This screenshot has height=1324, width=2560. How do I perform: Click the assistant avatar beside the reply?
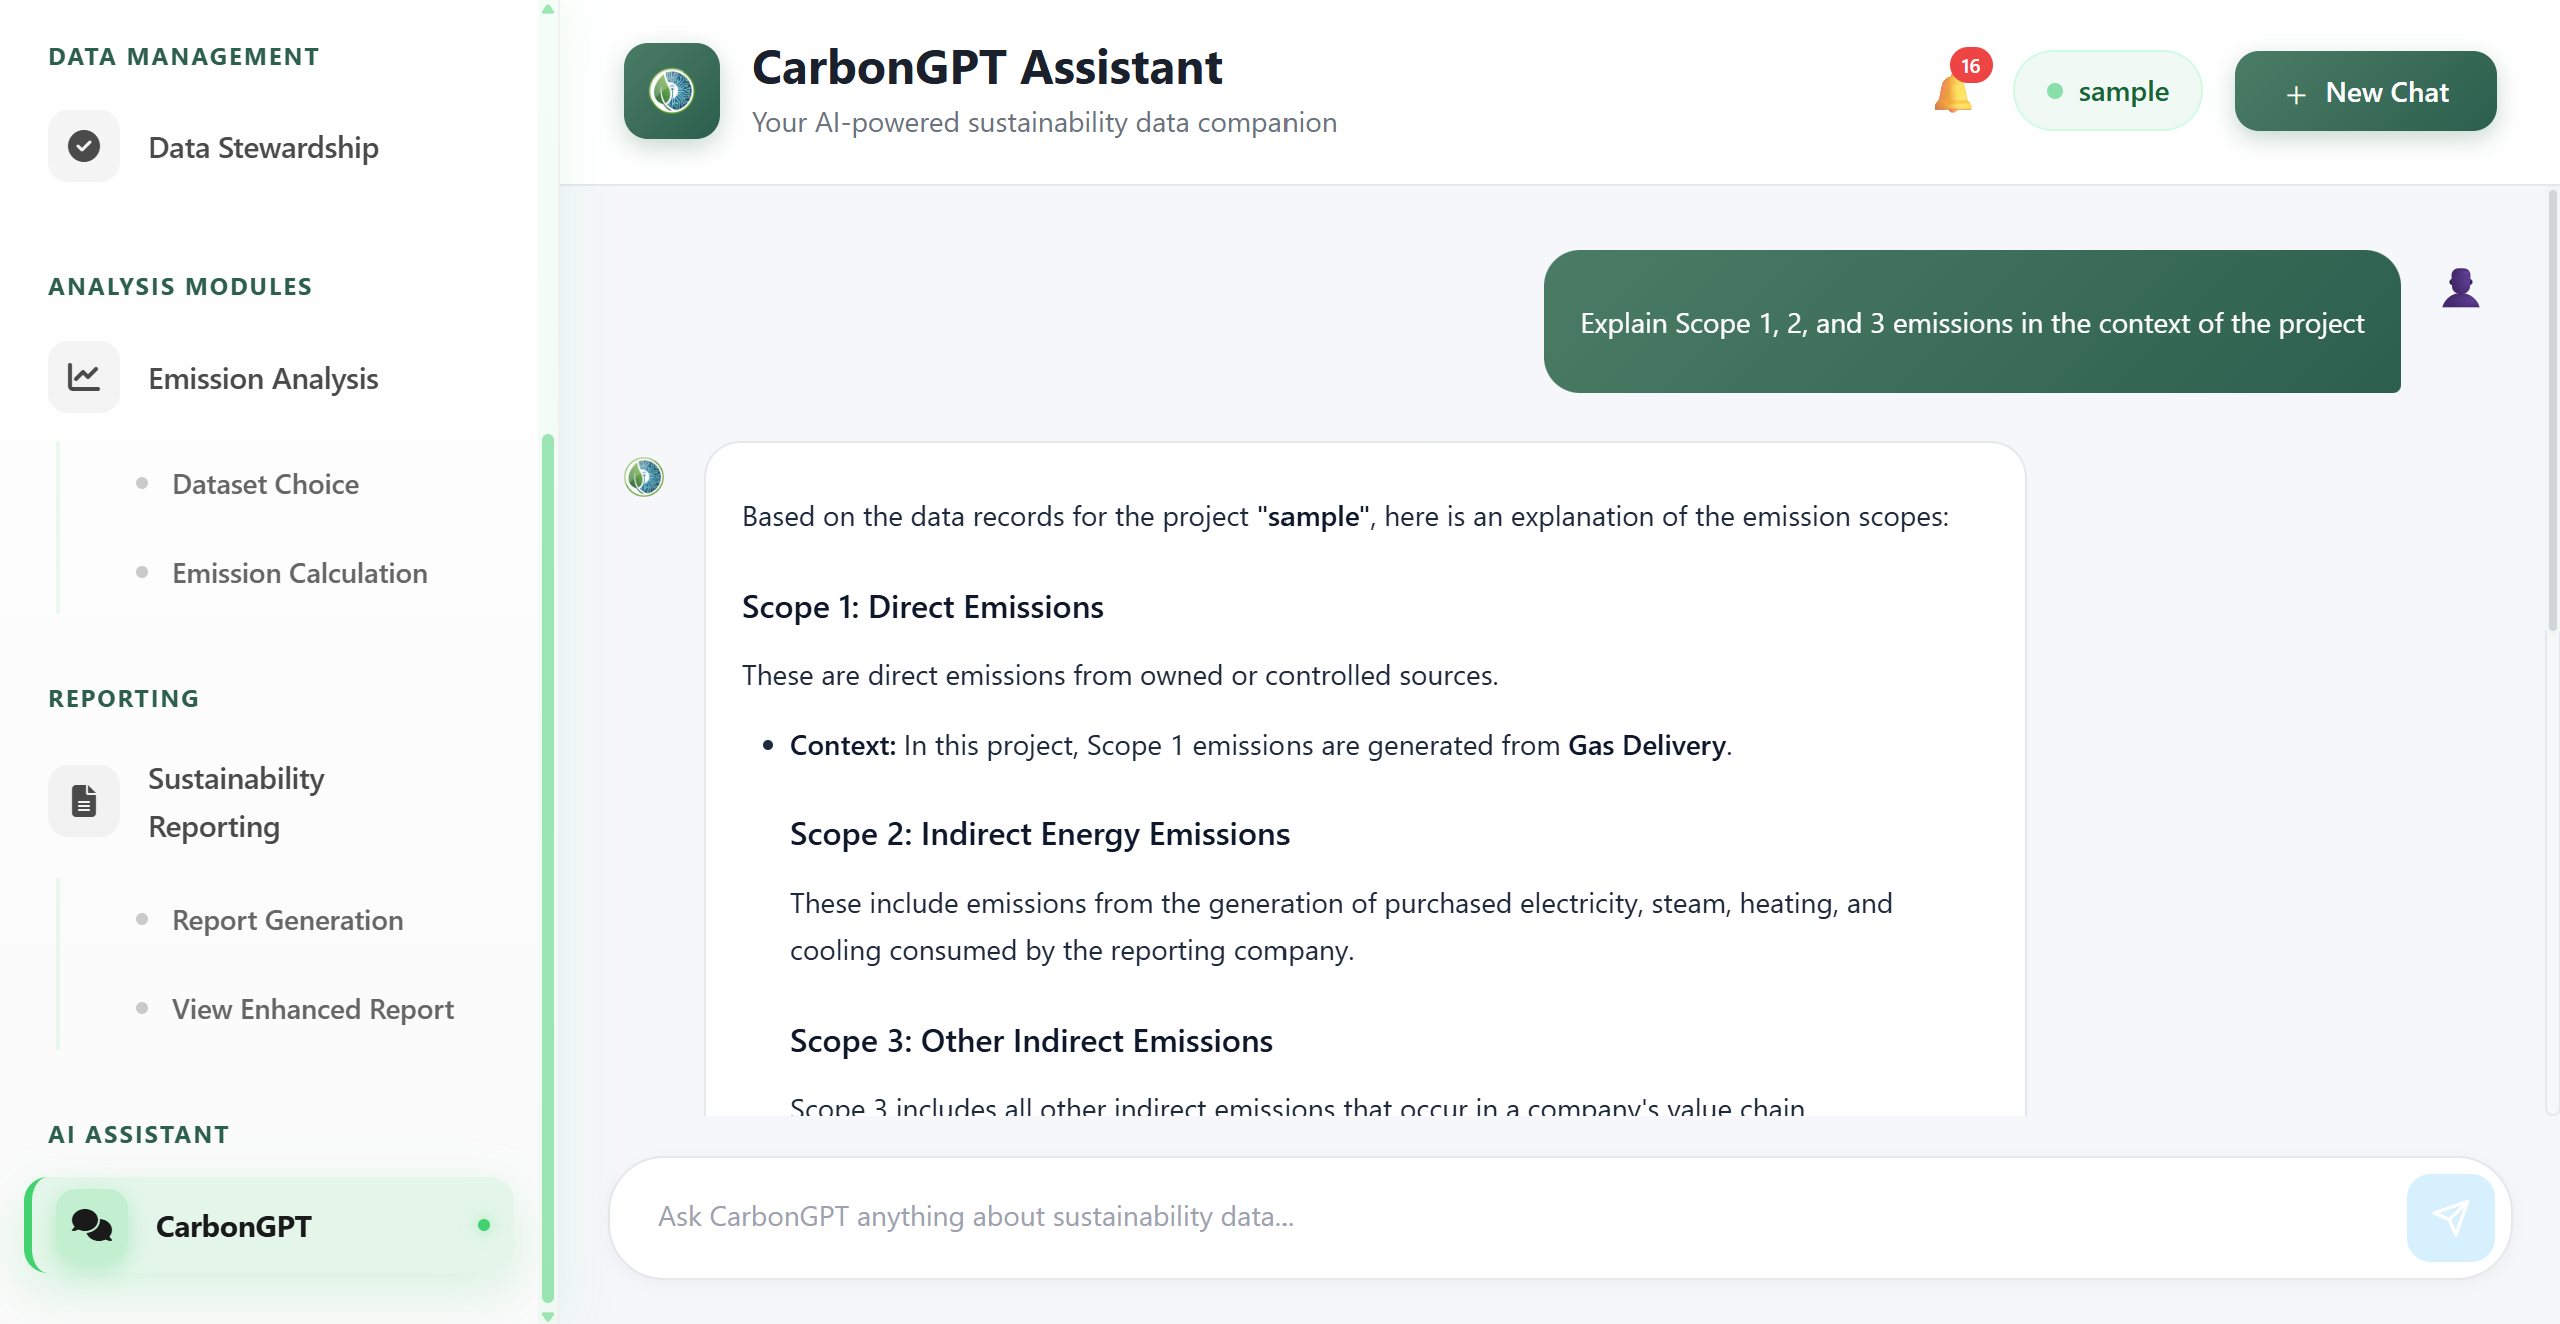[644, 477]
